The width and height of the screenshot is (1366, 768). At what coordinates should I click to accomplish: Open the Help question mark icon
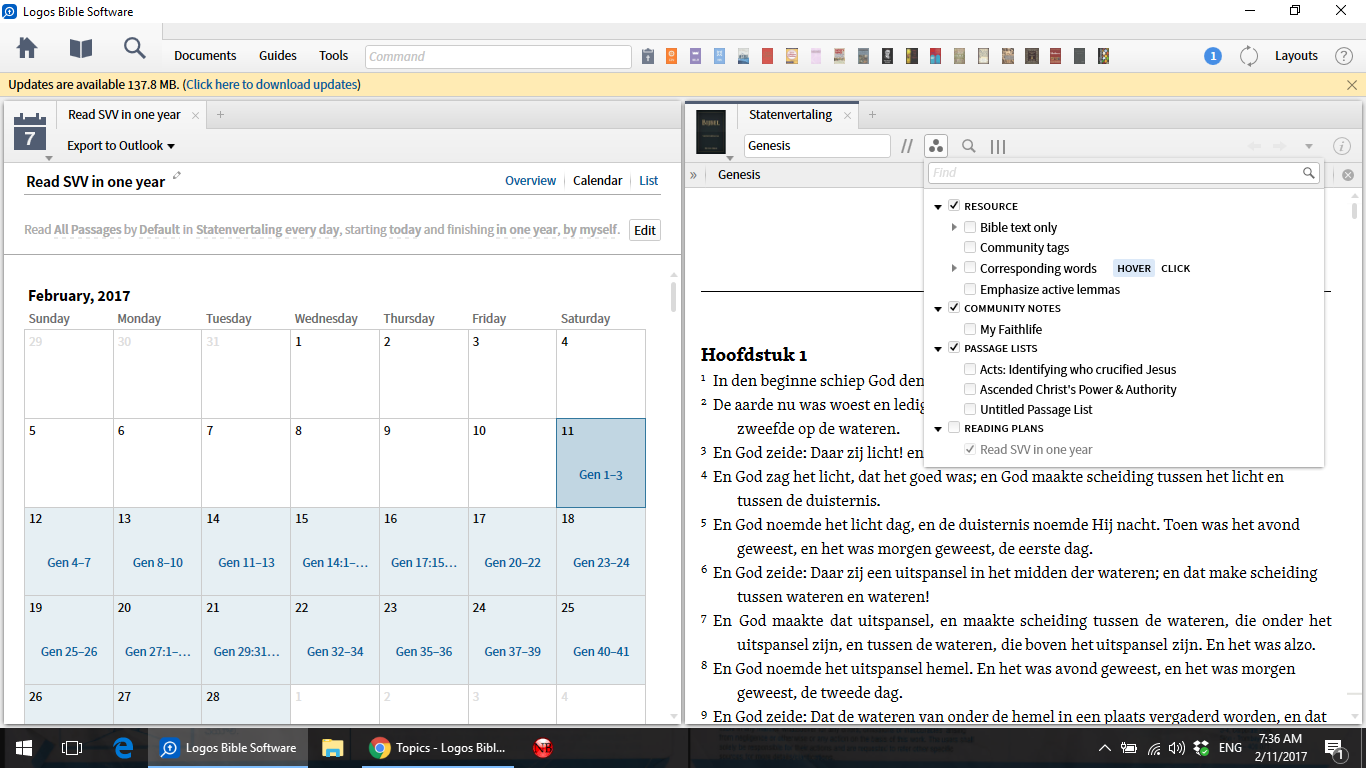click(x=1344, y=56)
